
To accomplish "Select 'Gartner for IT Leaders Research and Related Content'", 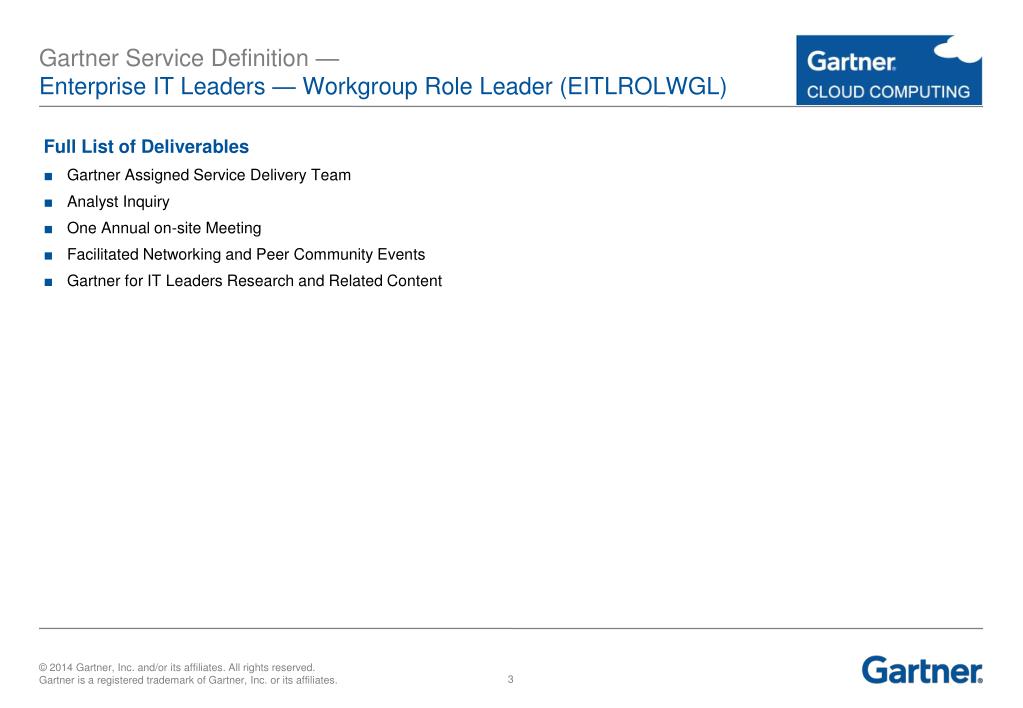I will click(x=254, y=281).
